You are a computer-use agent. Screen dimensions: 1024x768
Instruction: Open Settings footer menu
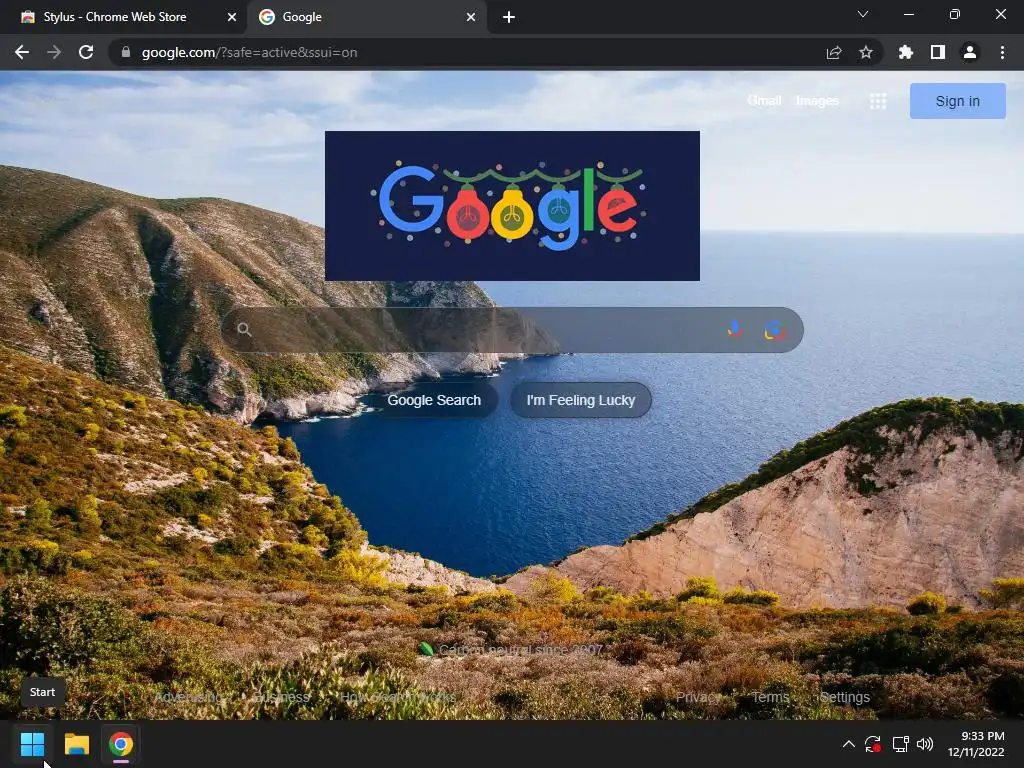[844, 697]
